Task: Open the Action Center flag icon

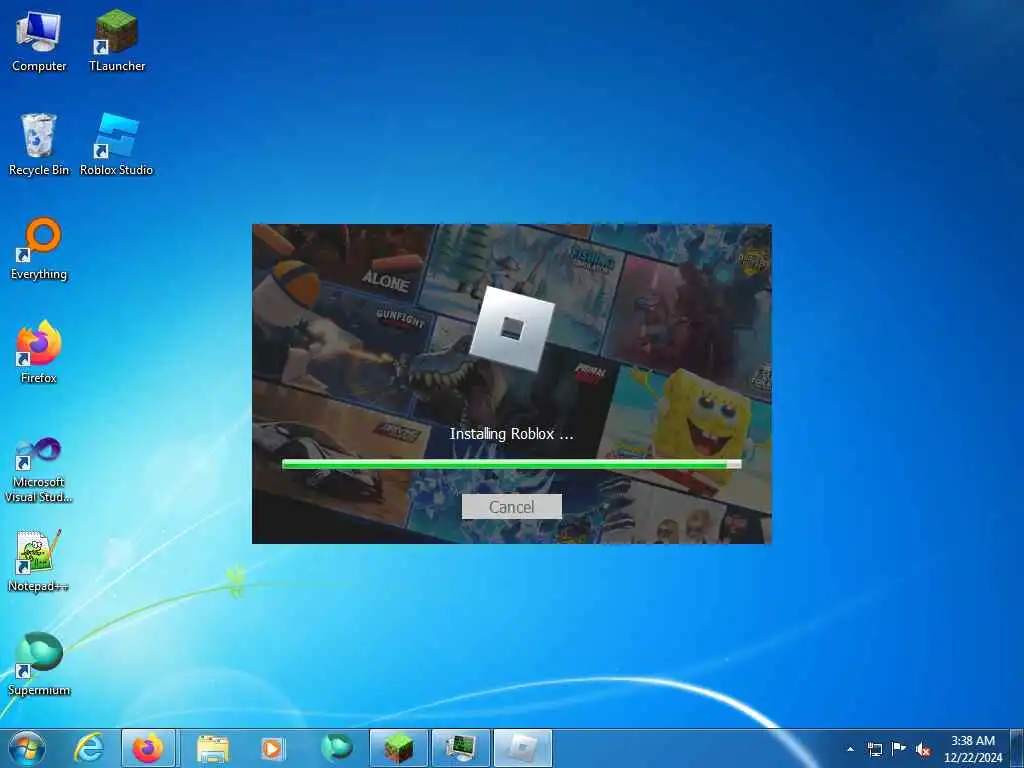Action: [899, 749]
